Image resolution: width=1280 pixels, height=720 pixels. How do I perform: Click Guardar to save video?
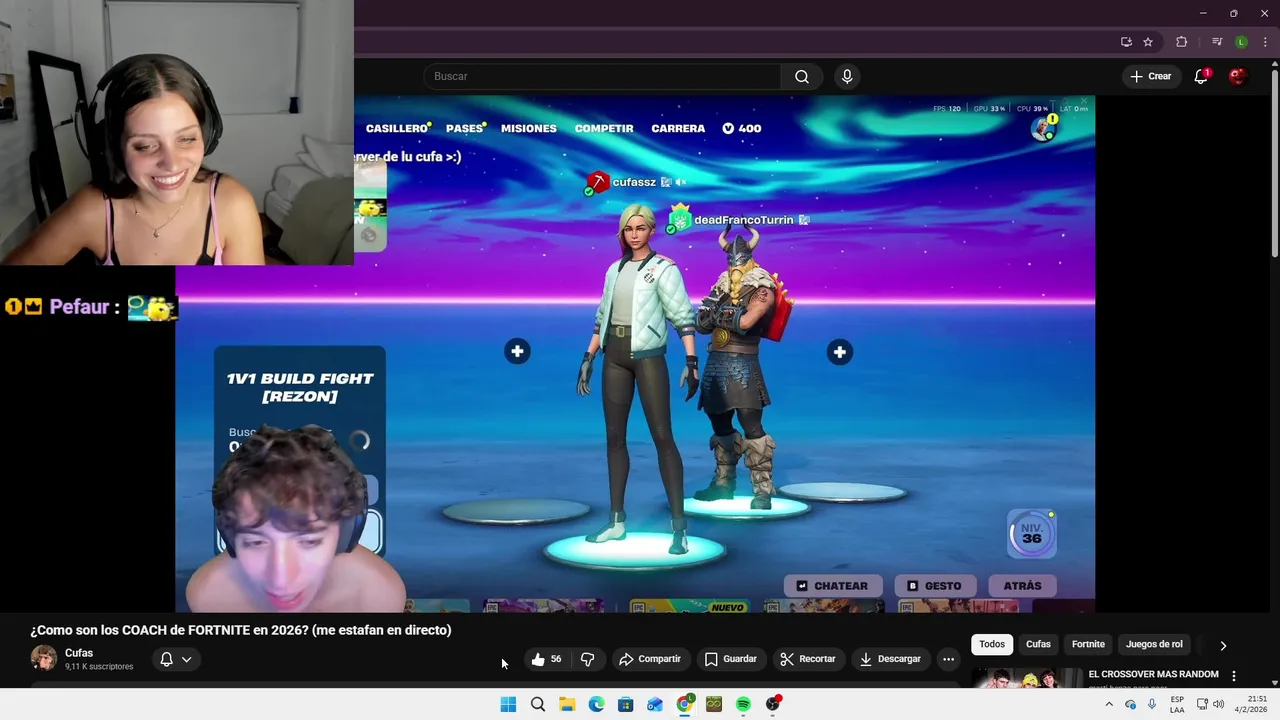click(730, 659)
